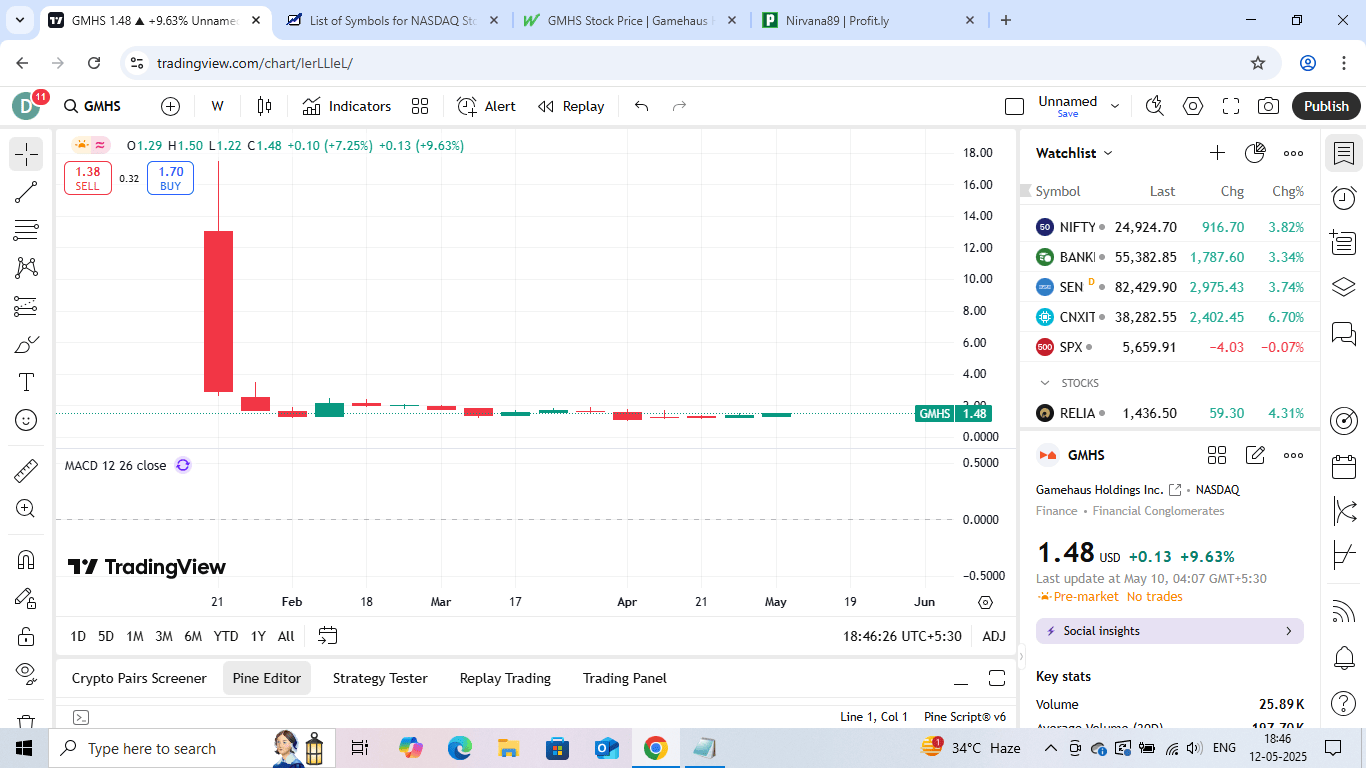Screen dimensions: 1366x768
Task: Open the emoji icons tool
Action: [x=26, y=420]
